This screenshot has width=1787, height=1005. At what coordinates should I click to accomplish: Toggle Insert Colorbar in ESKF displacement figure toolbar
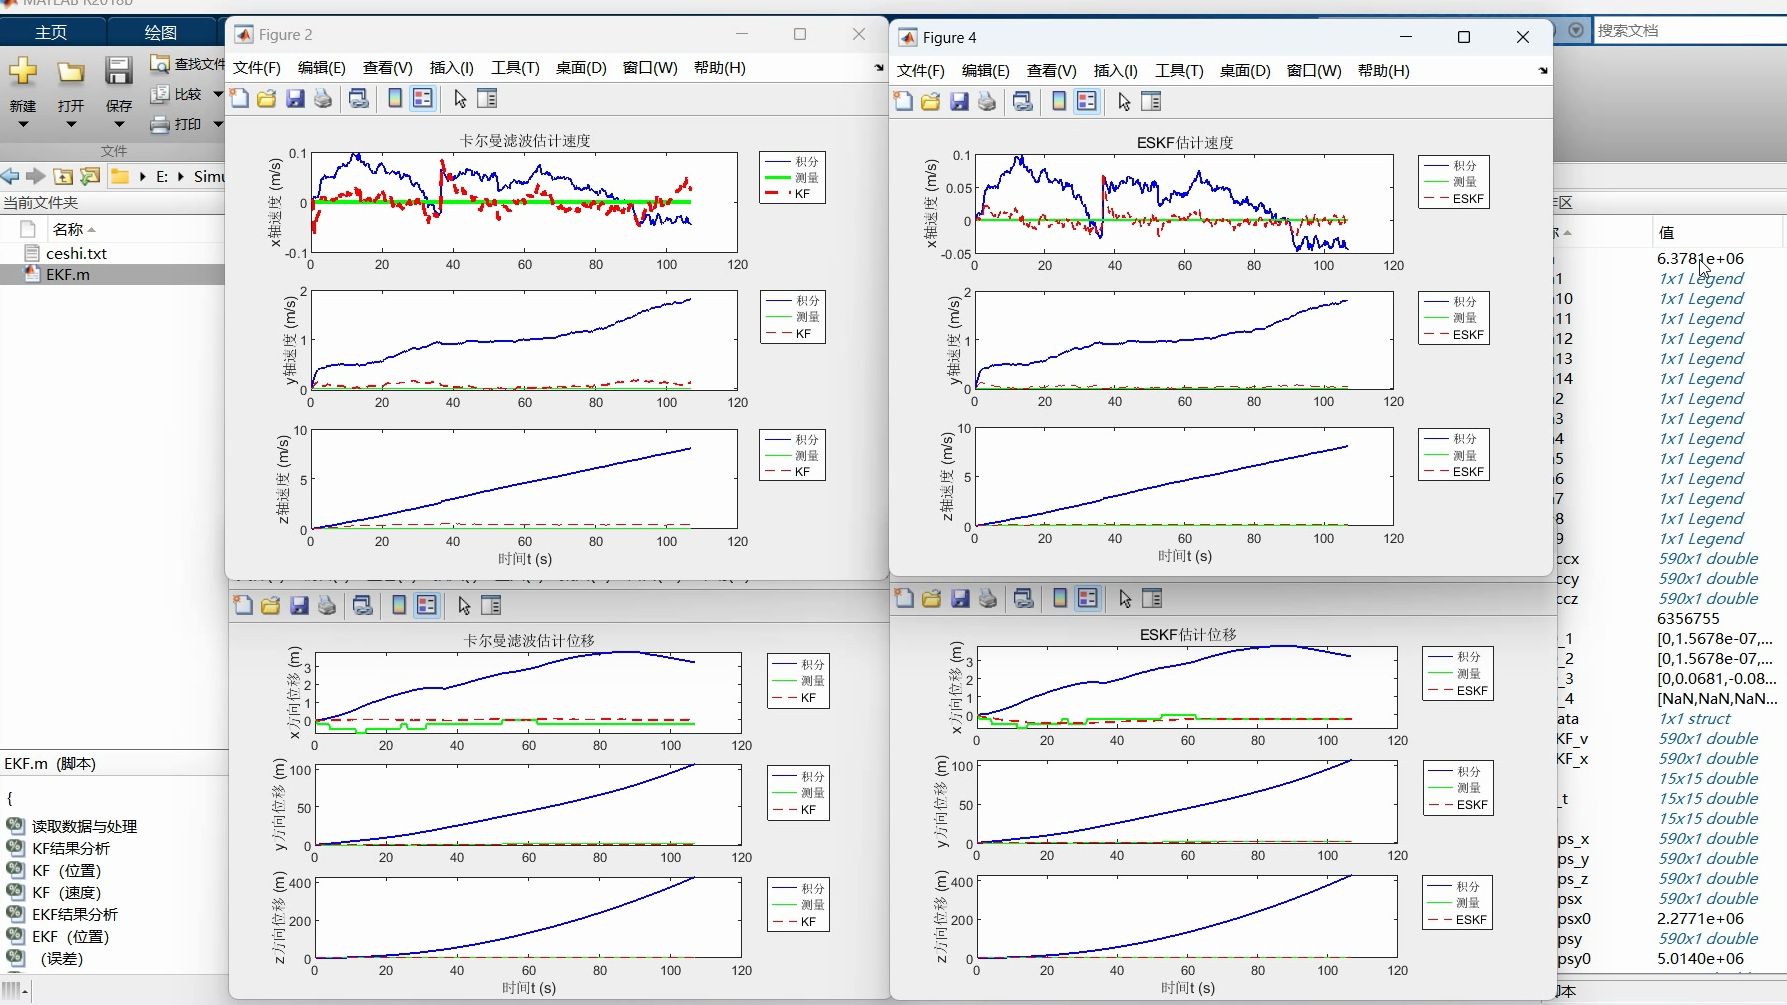[1060, 598]
